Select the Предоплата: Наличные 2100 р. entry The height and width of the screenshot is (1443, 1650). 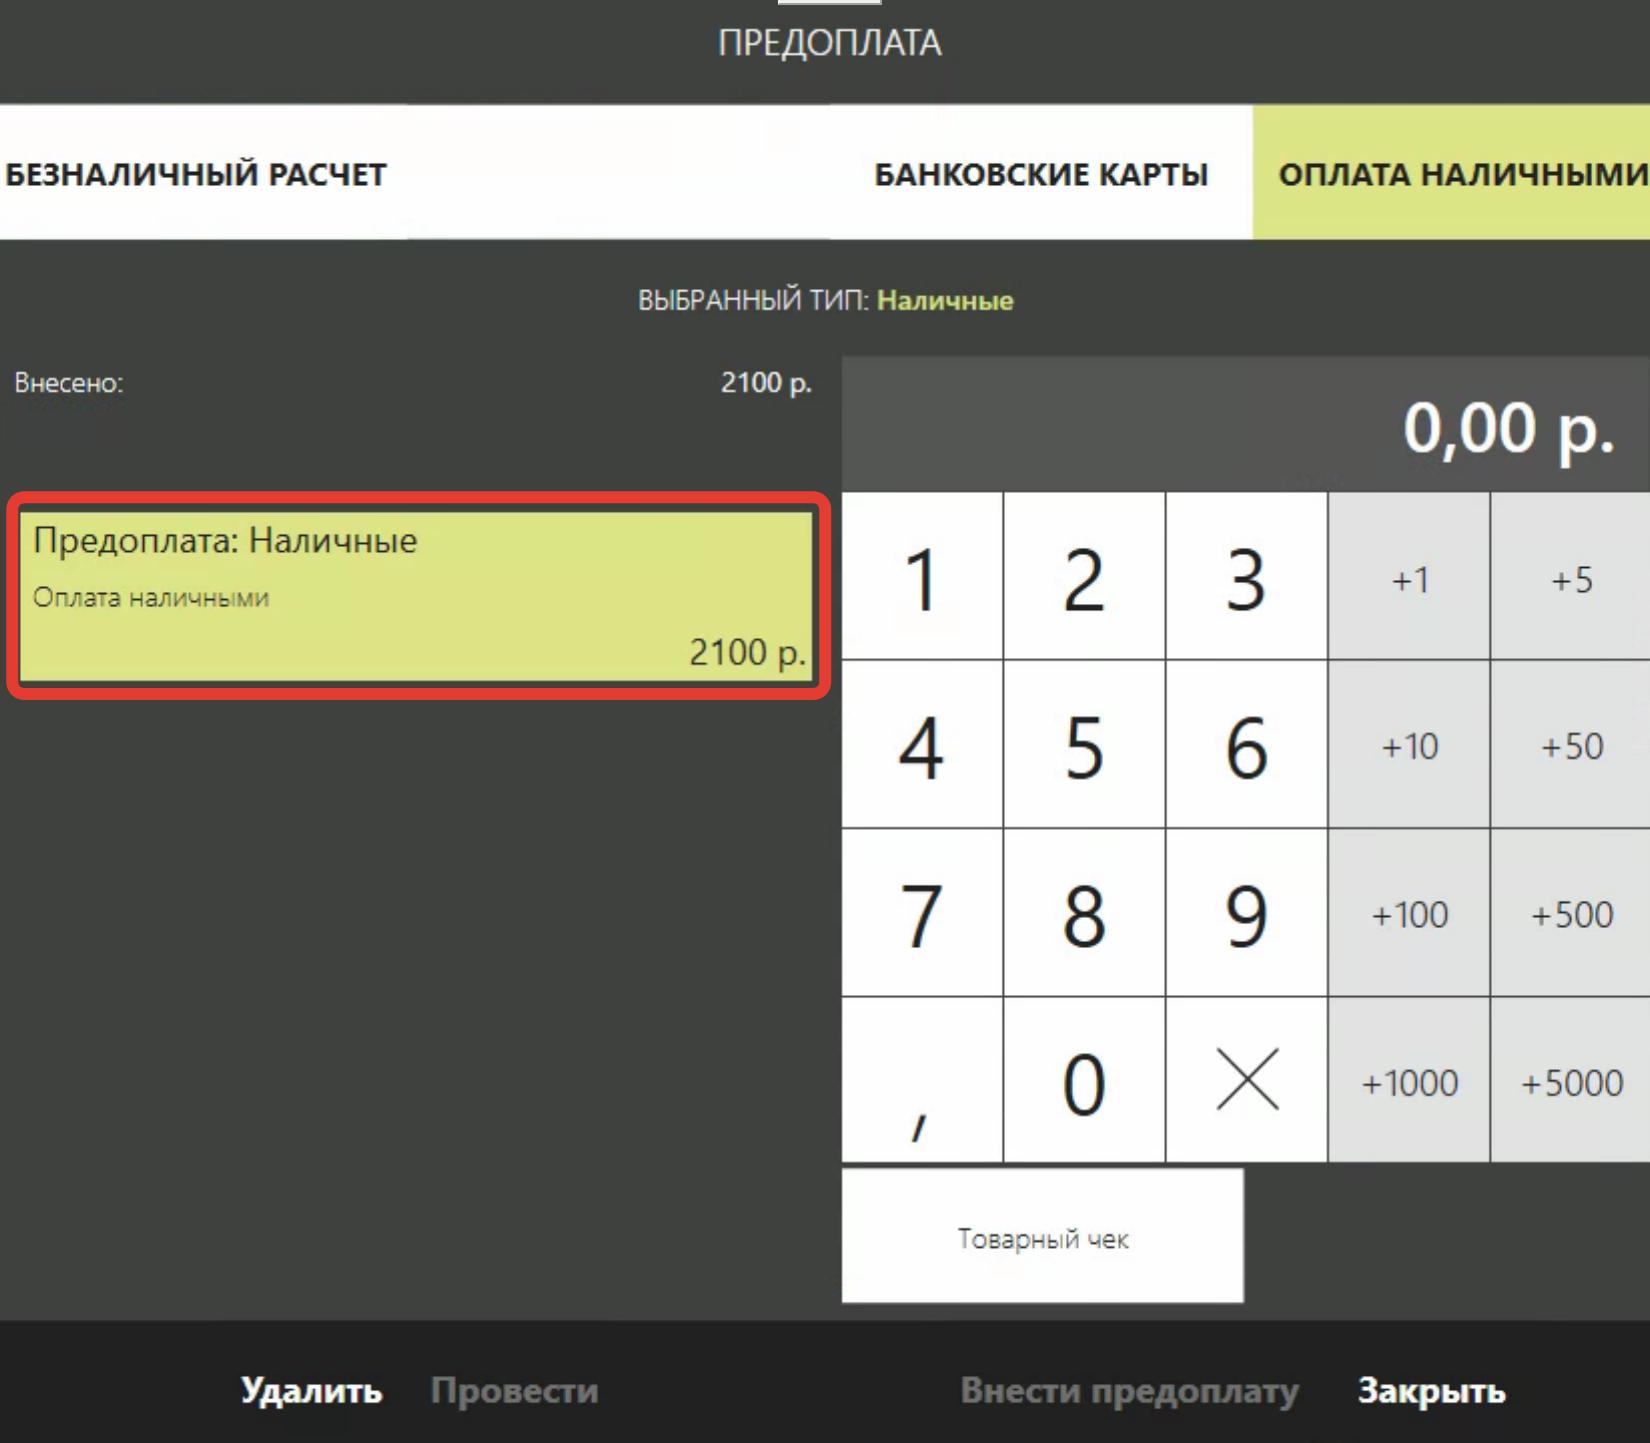tap(416, 596)
